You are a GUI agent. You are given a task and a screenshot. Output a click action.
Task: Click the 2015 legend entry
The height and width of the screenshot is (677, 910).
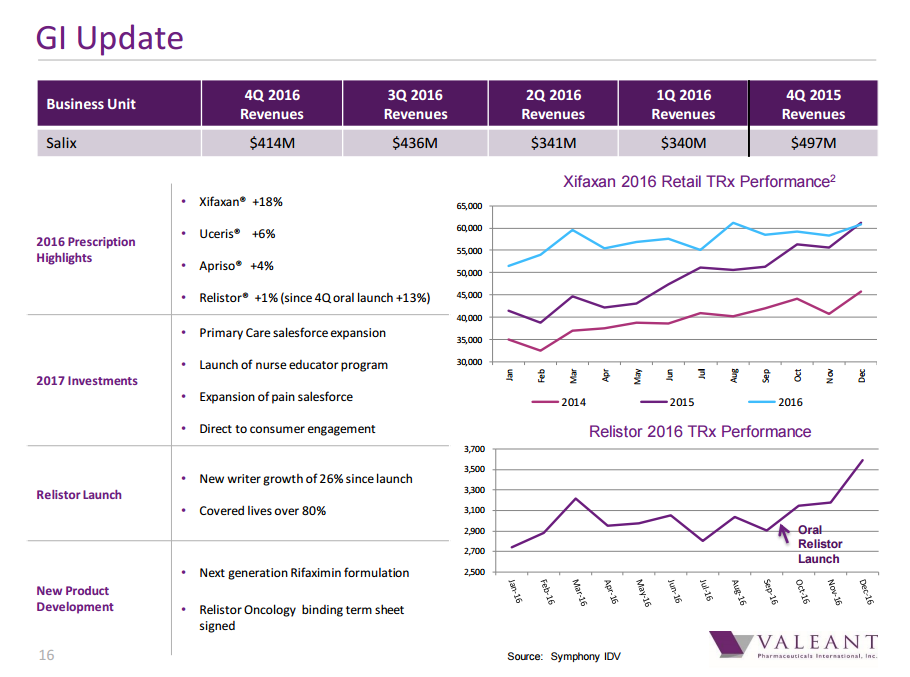pyautogui.click(x=667, y=402)
